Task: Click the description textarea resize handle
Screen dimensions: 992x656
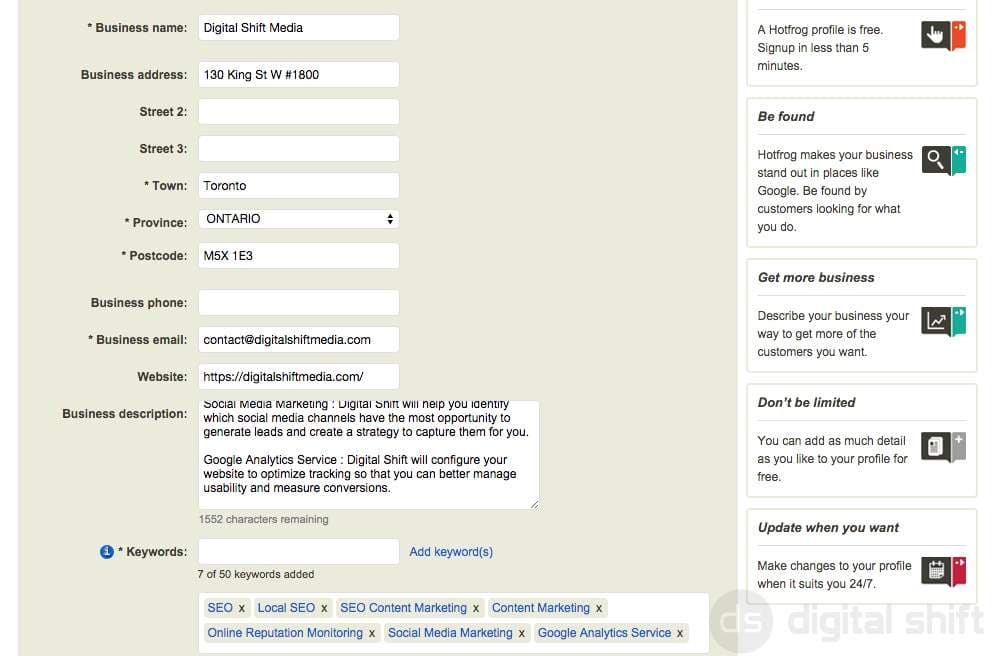Action: pos(535,504)
